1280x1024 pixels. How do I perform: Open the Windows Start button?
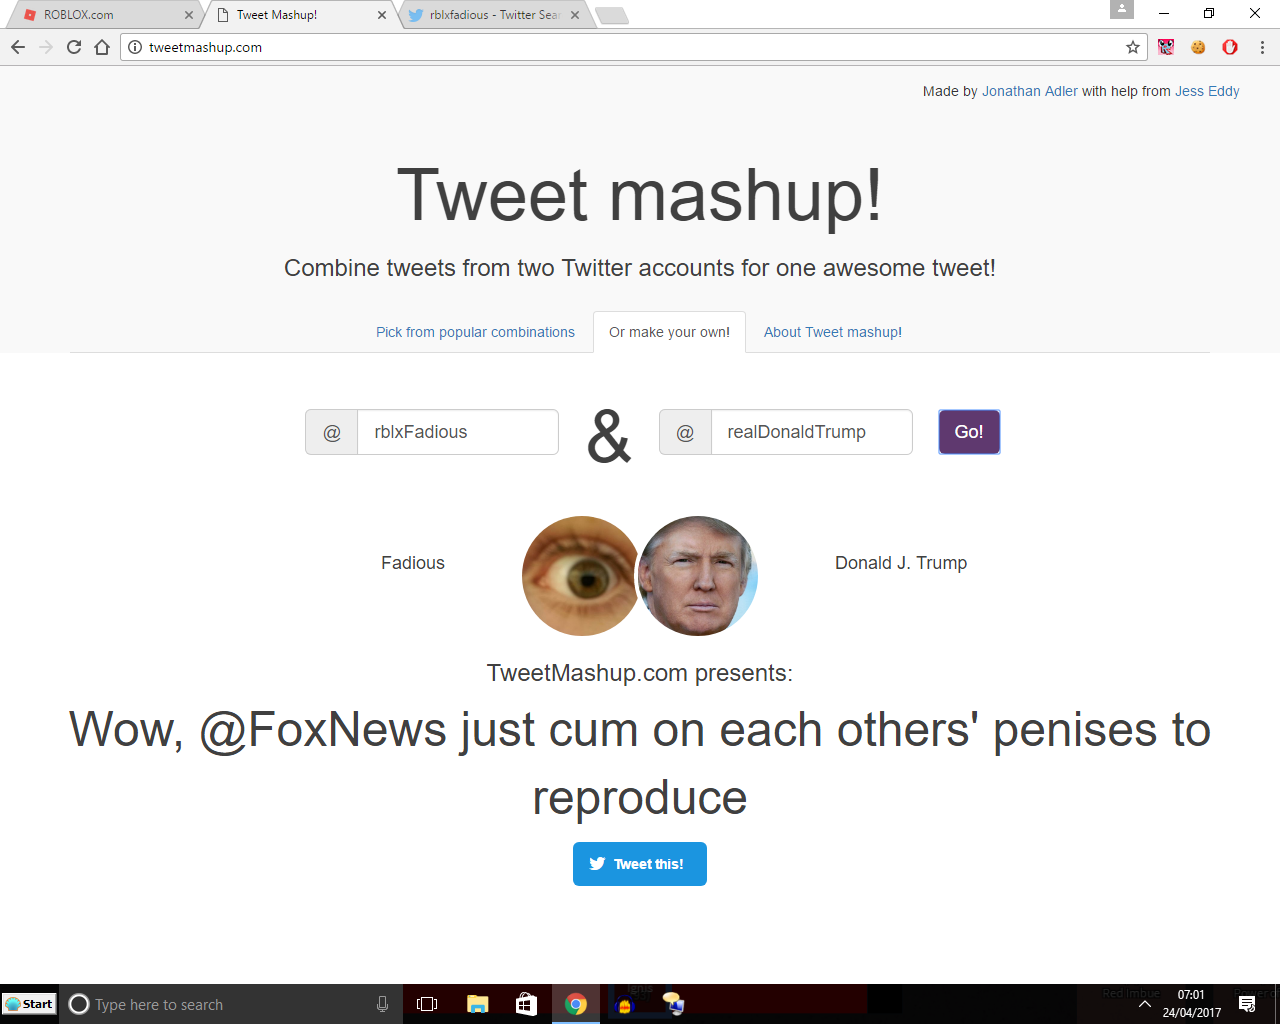[29, 1004]
